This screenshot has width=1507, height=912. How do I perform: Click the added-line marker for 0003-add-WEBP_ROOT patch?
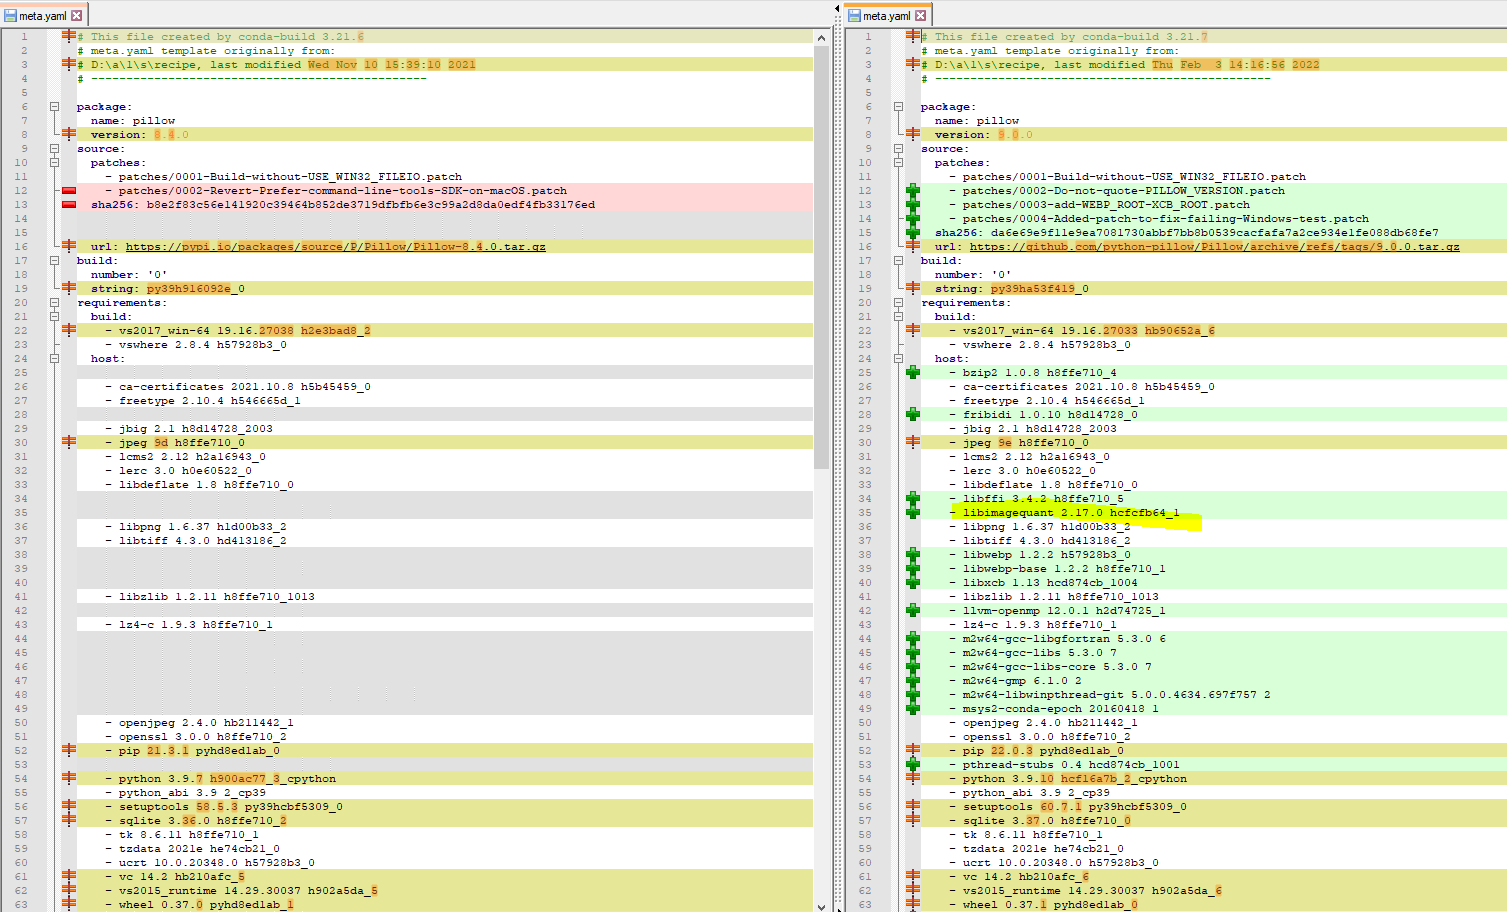click(913, 204)
